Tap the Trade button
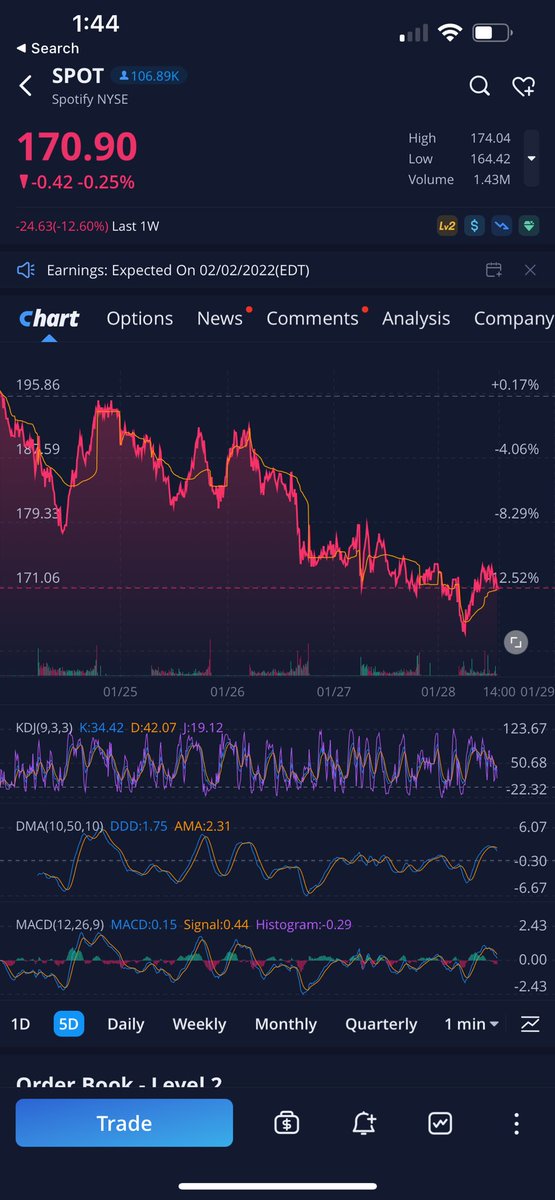Viewport: 555px width, 1200px height. pyautogui.click(x=124, y=1123)
